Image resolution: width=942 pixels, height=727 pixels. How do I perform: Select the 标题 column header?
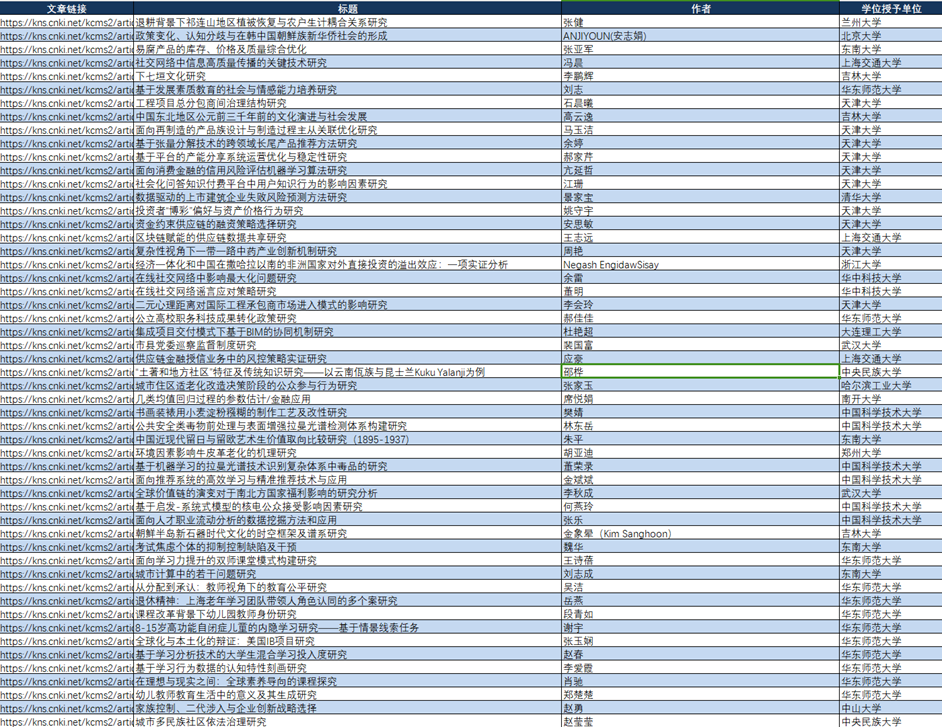347,8
